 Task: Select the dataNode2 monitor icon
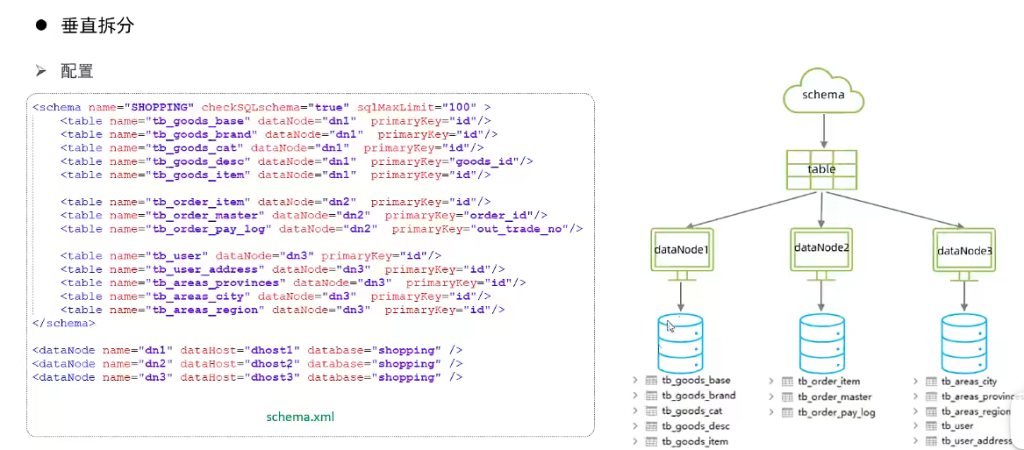pos(822,249)
